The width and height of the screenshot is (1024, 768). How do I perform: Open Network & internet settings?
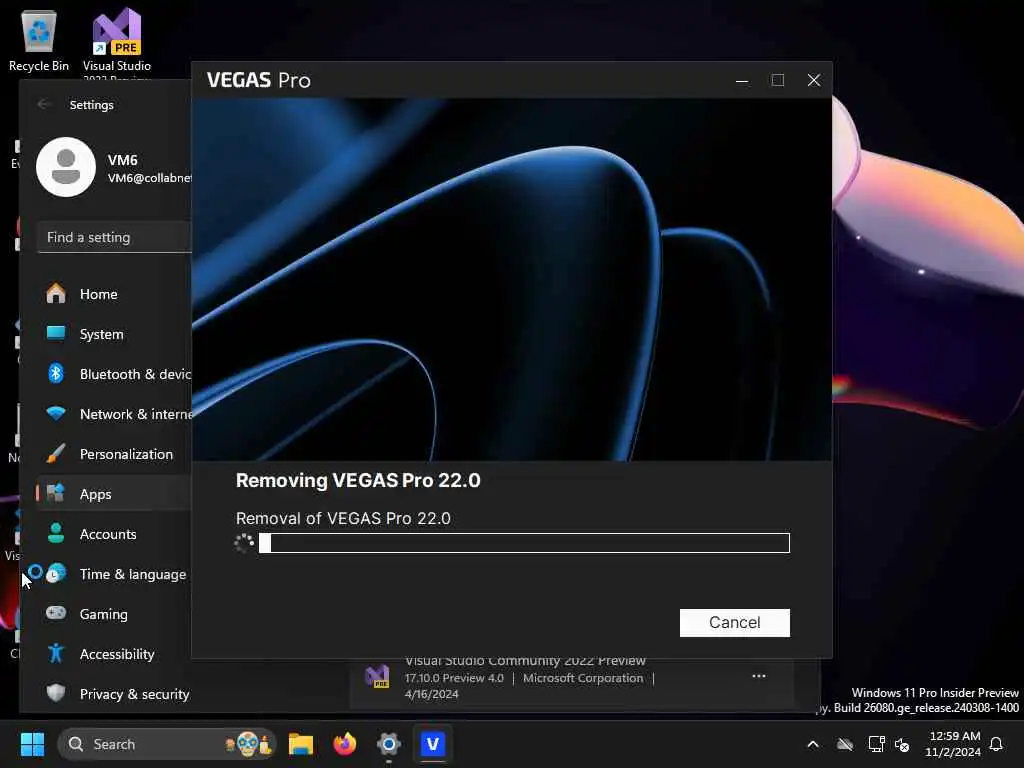tap(114, 414)
